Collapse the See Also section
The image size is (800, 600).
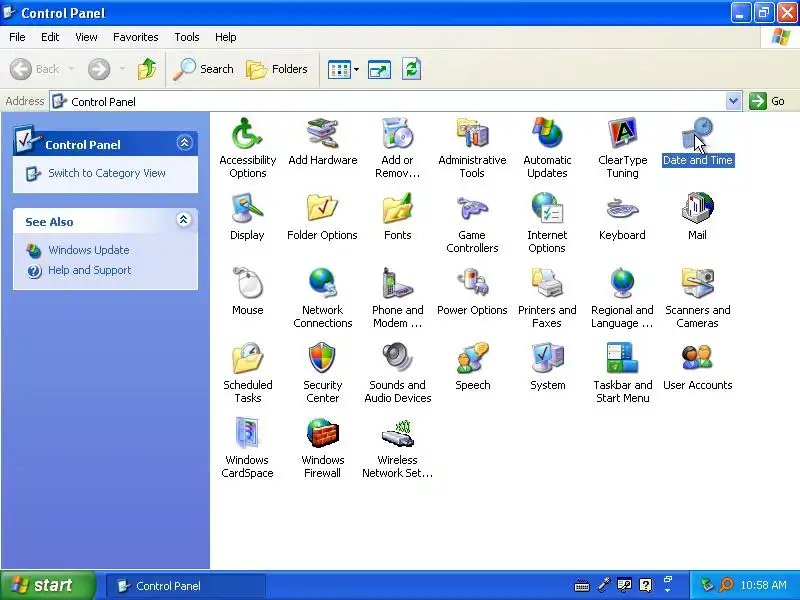184,220
